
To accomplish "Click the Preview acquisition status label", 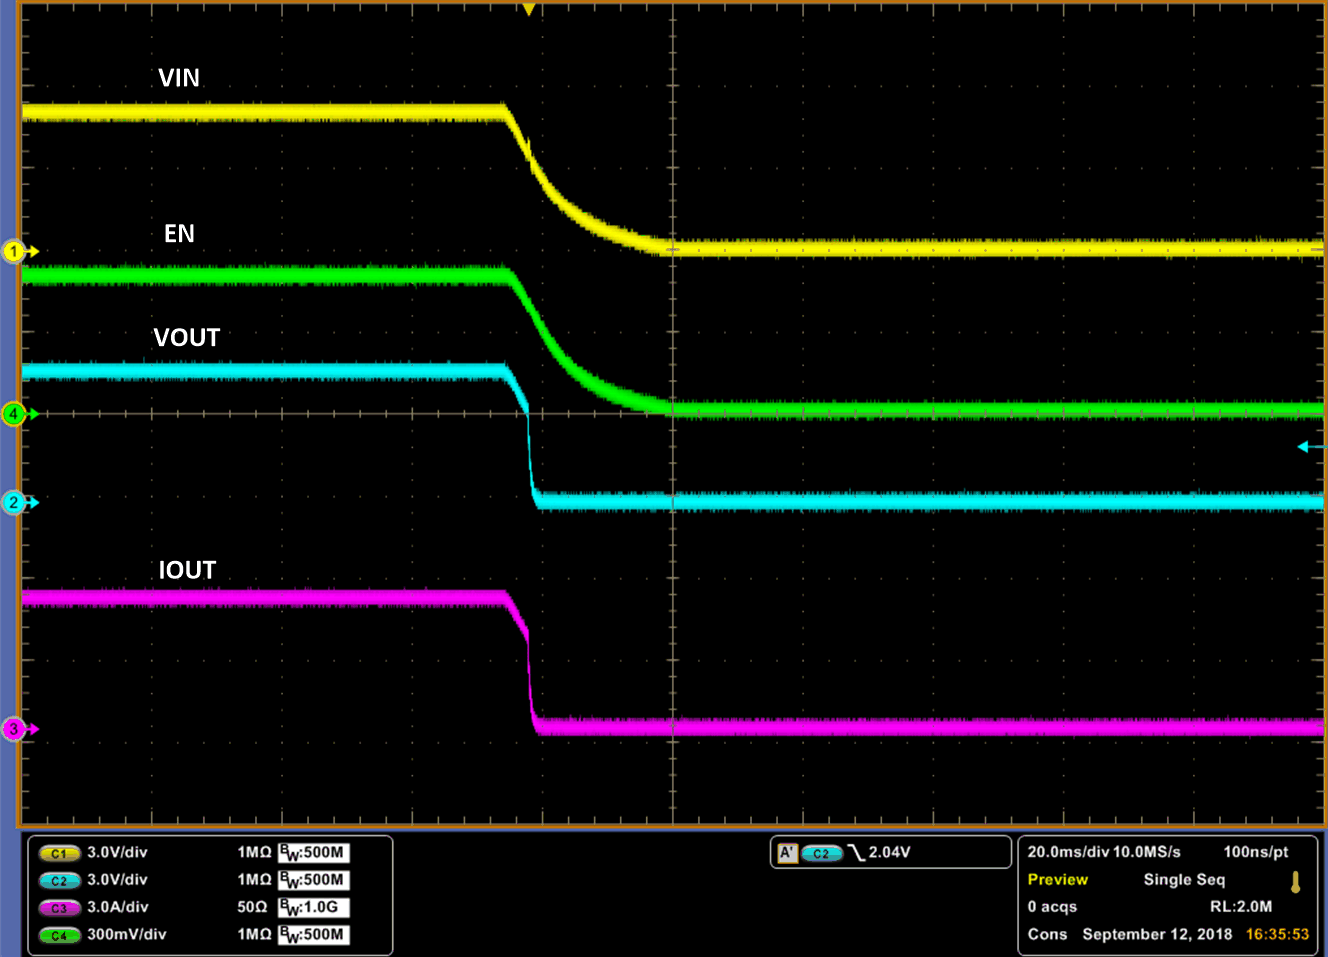I will pyautogui.click(x=1057, y=880).
